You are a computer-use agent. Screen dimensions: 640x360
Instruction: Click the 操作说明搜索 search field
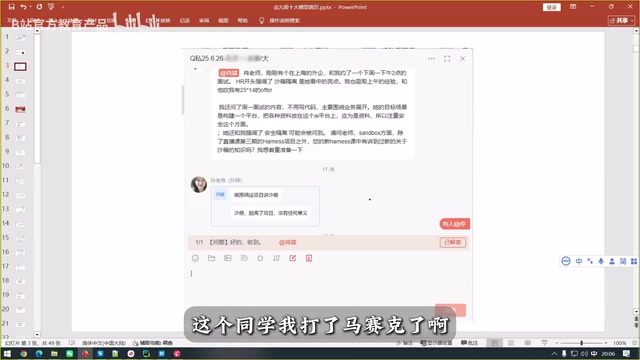pos(284,20)
